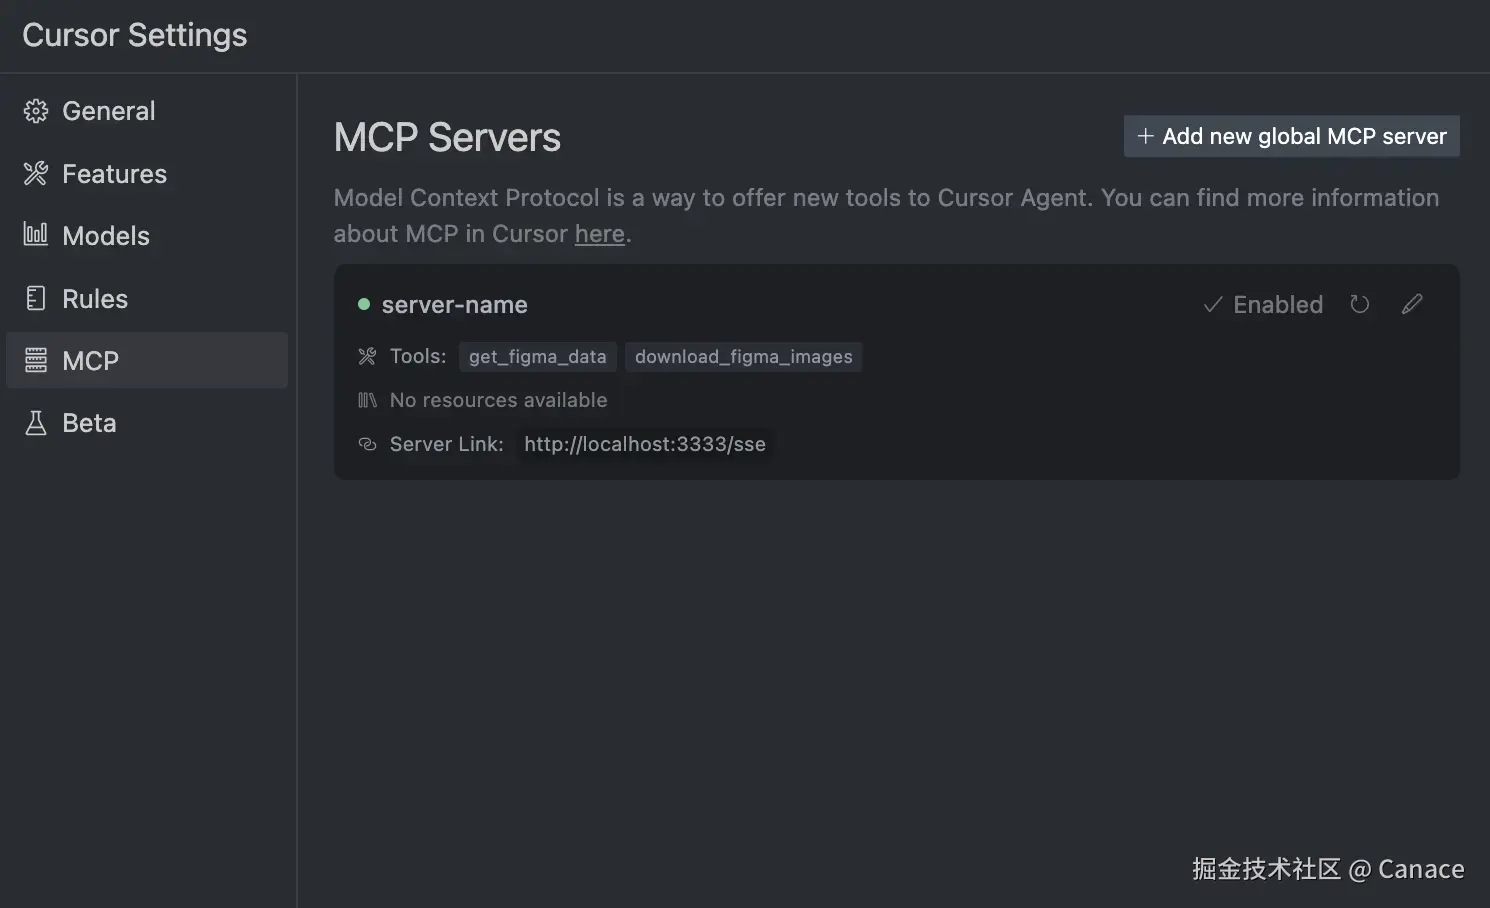Image resolution: width=1490 pixels, height=908 pixels.
Task: Click the Rules notebook icon
Action: (36, 298)
